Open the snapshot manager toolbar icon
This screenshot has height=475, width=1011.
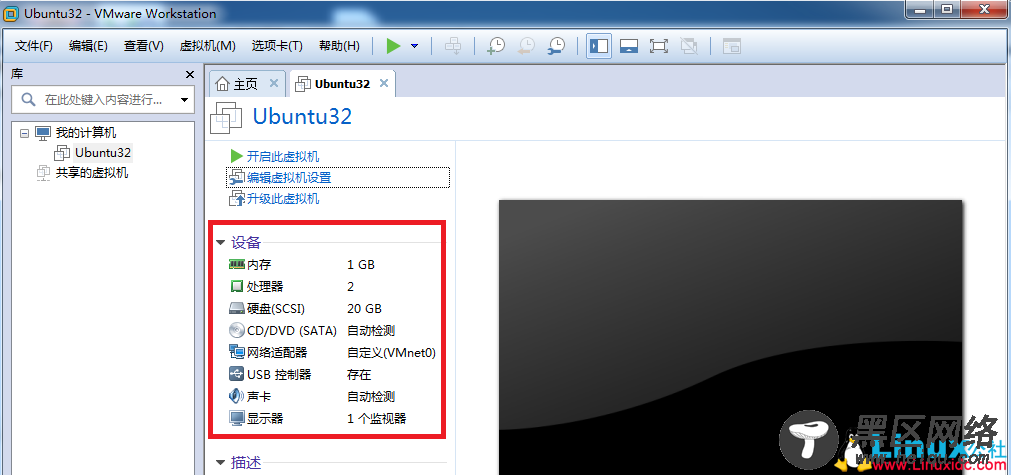pos(556,46)
